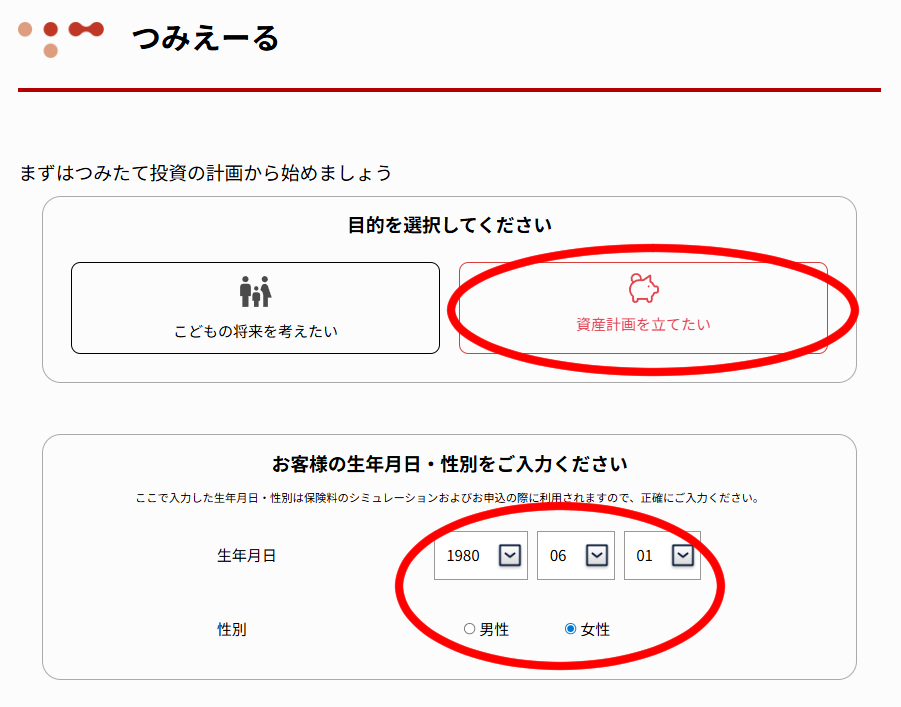Choose 資産計画を立てたい option
This screenshot has width=901, height=707.
(643, 308)
